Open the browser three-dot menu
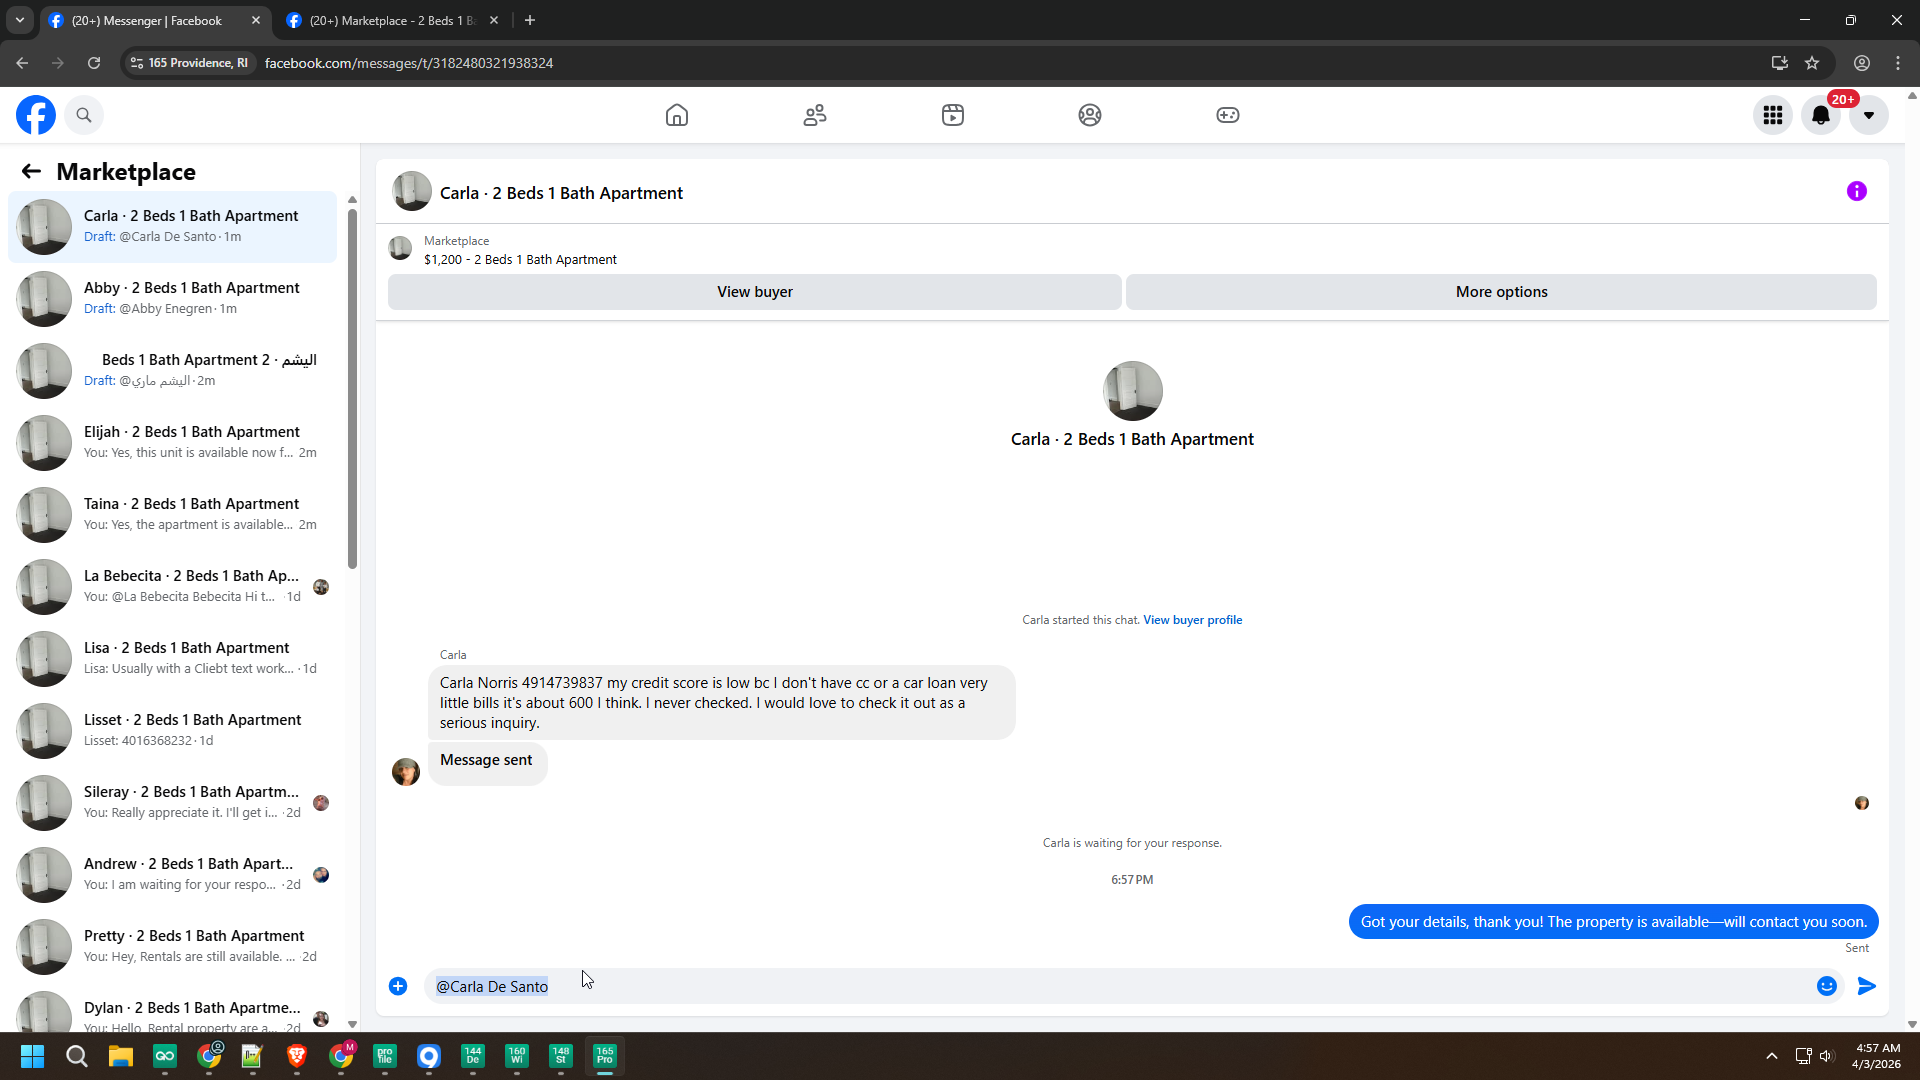The image size is (1920, 1080). tap(1898, 63)
